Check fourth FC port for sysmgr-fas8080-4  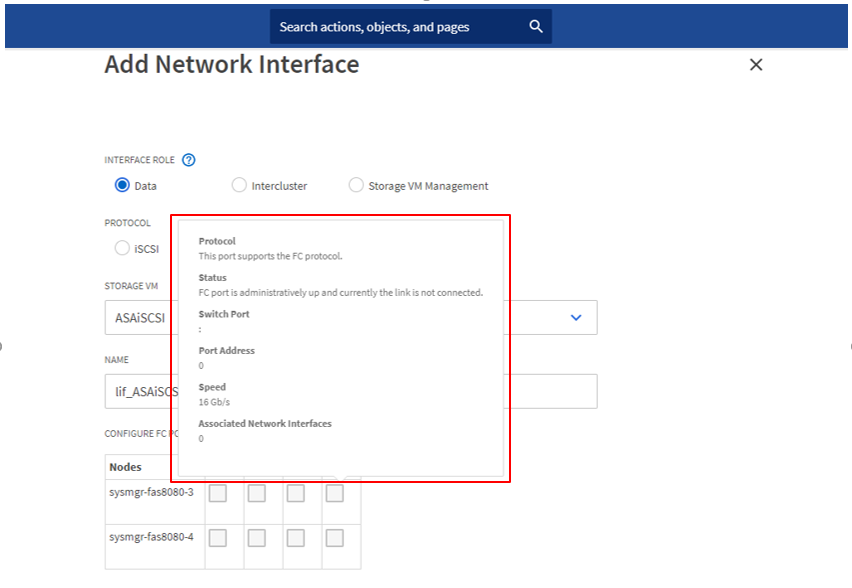334,538
